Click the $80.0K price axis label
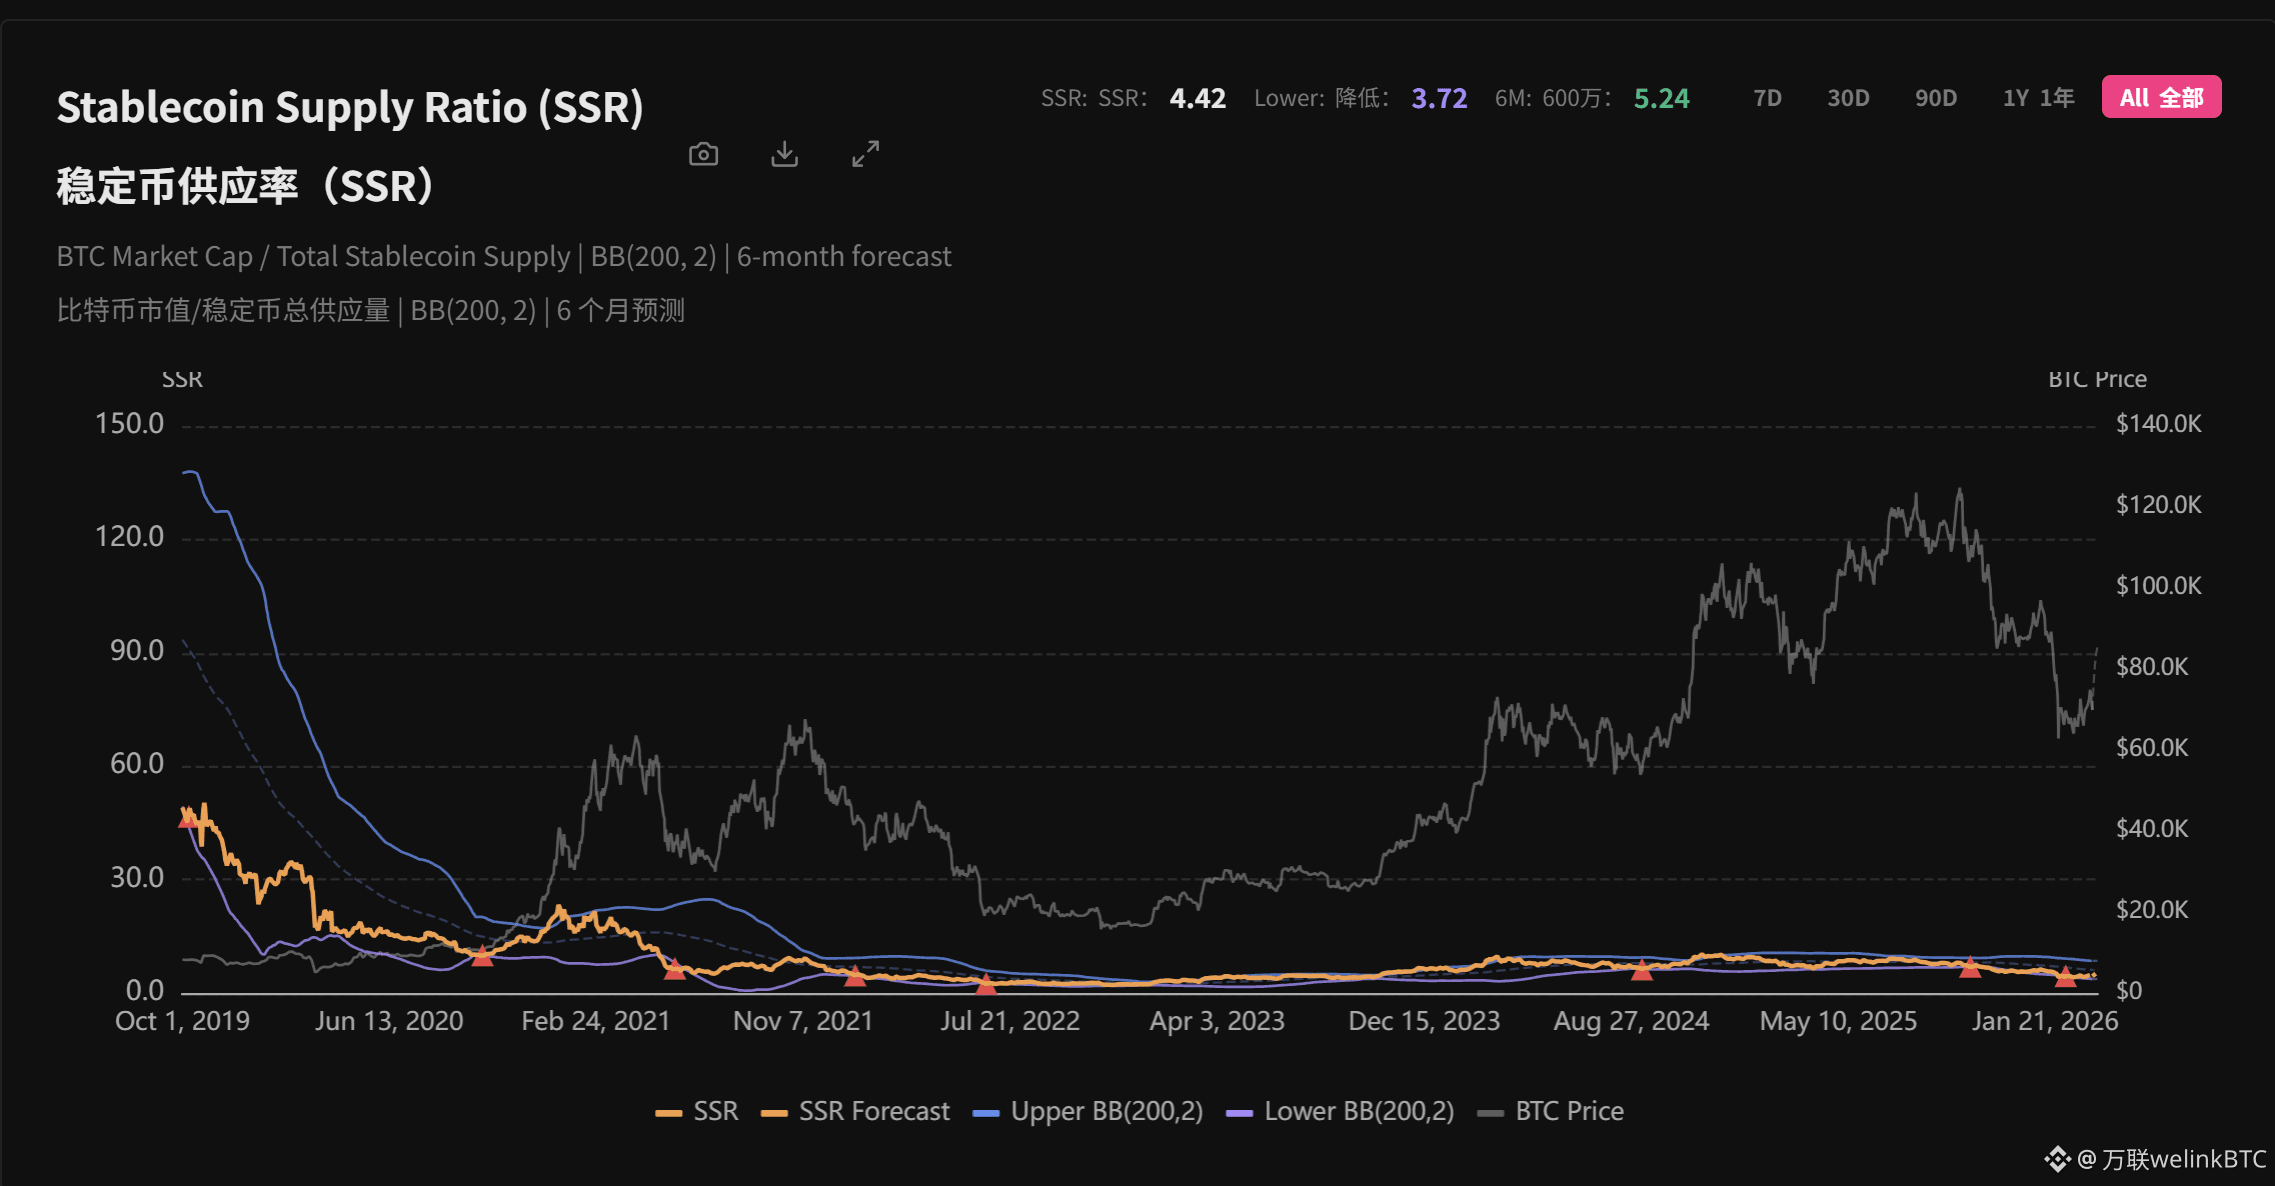2275x1186 pixels. coord(2152,667)
